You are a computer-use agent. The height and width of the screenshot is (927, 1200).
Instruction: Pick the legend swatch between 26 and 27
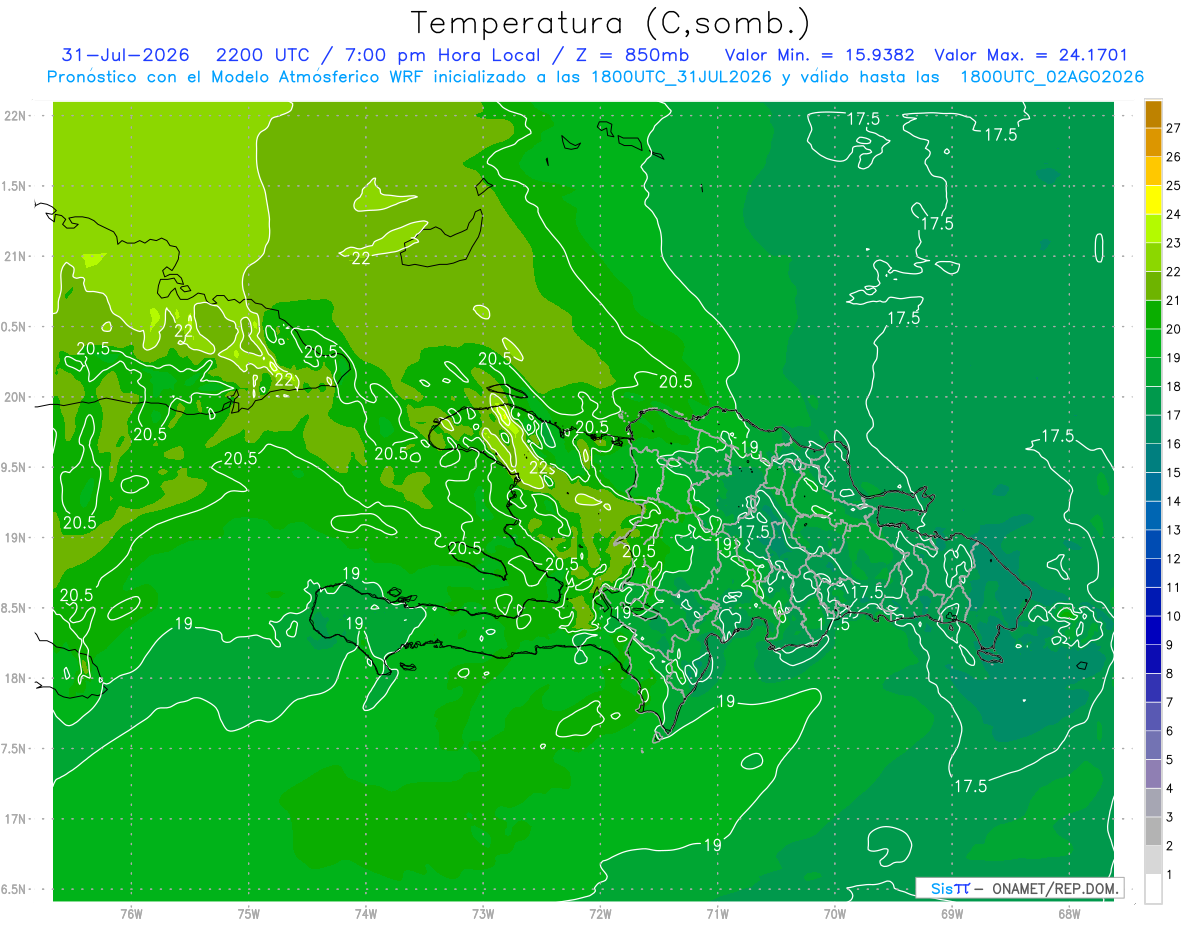(1153, 142)
